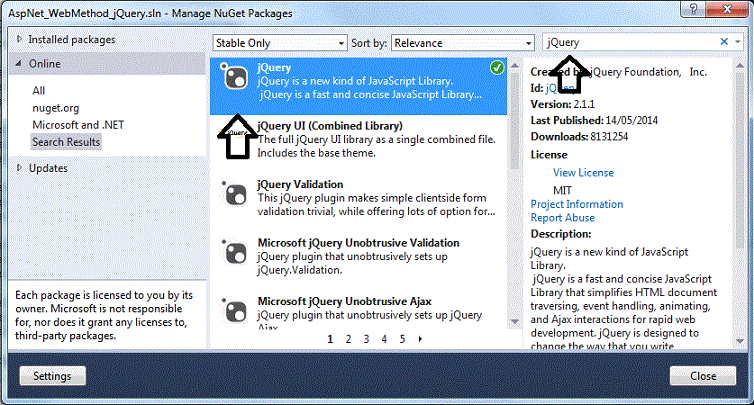
Task: Expand the Updates section
Action: [19, 167]
